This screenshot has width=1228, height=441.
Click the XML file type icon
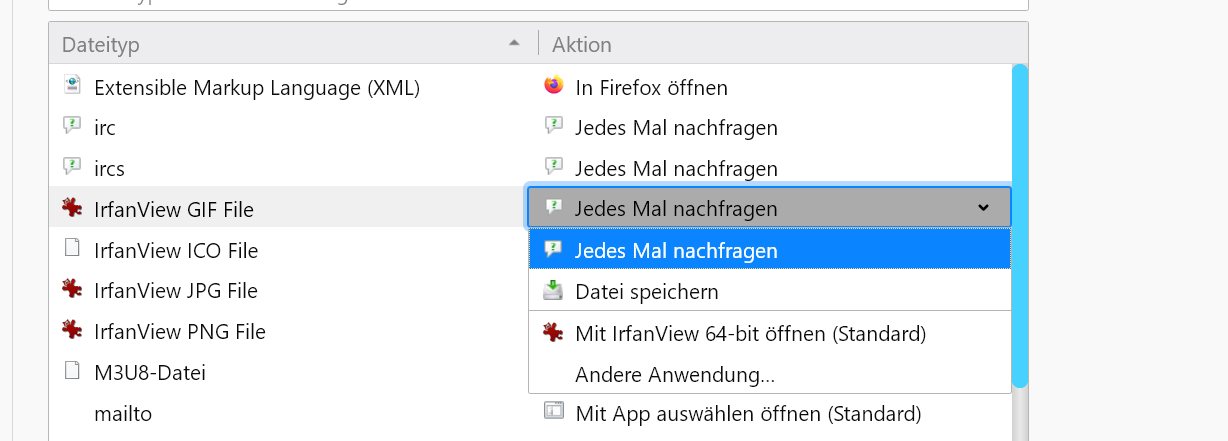(x=72, y=87)
